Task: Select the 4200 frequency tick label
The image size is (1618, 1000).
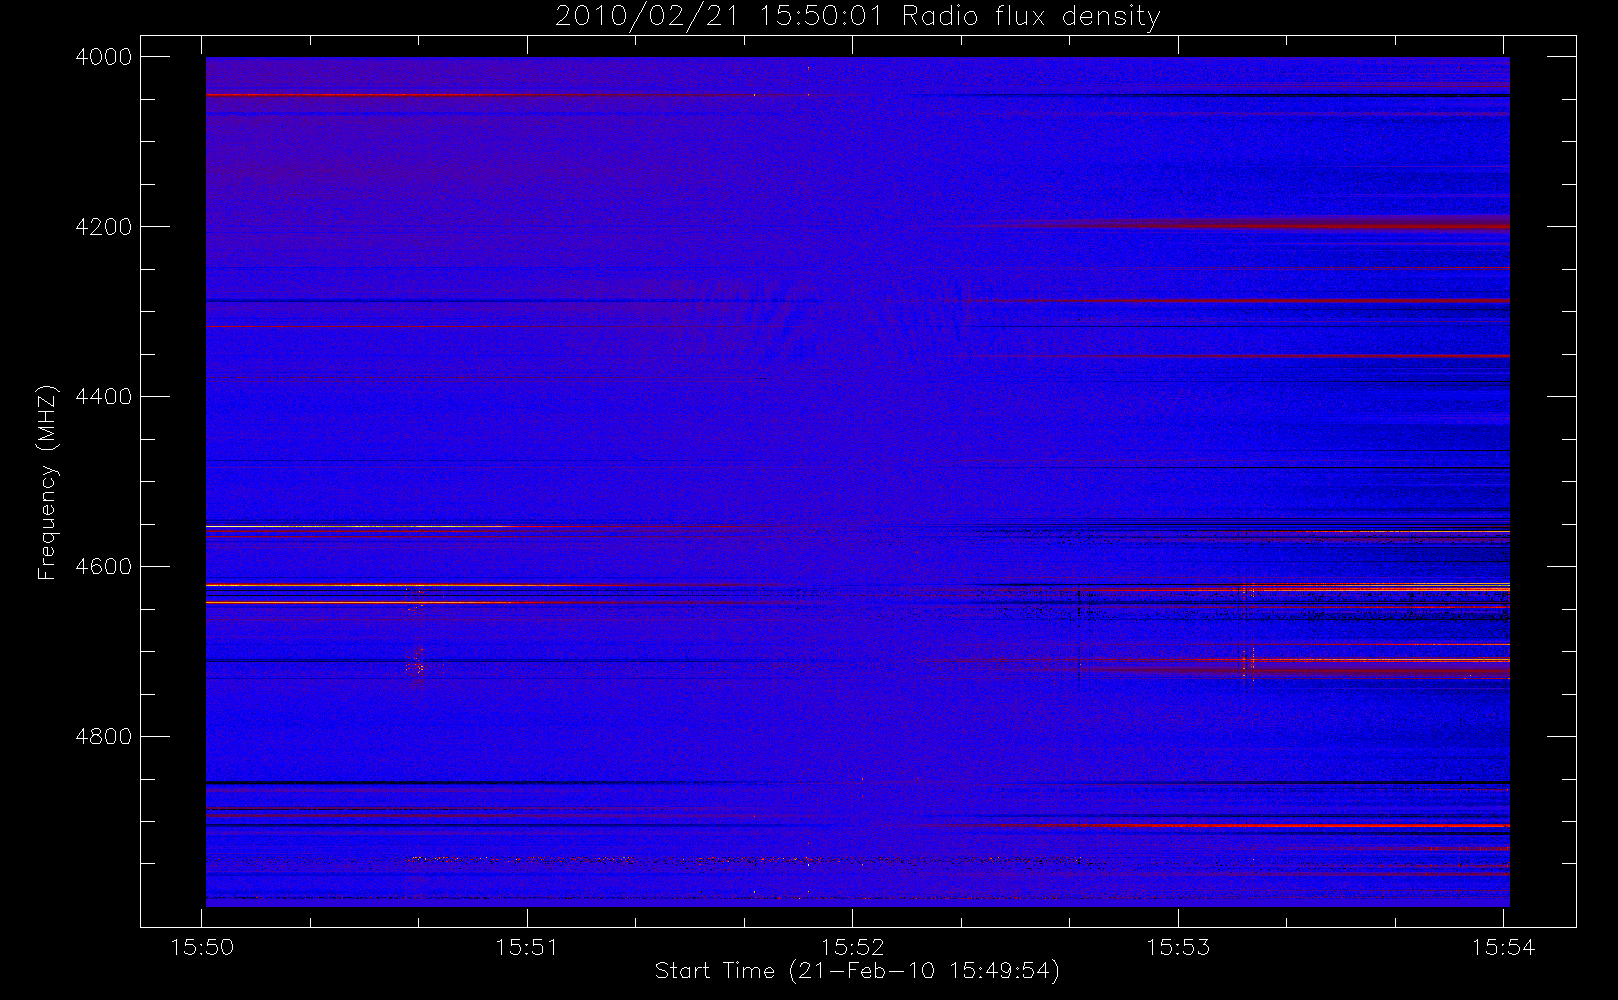Action: point(104,227)
